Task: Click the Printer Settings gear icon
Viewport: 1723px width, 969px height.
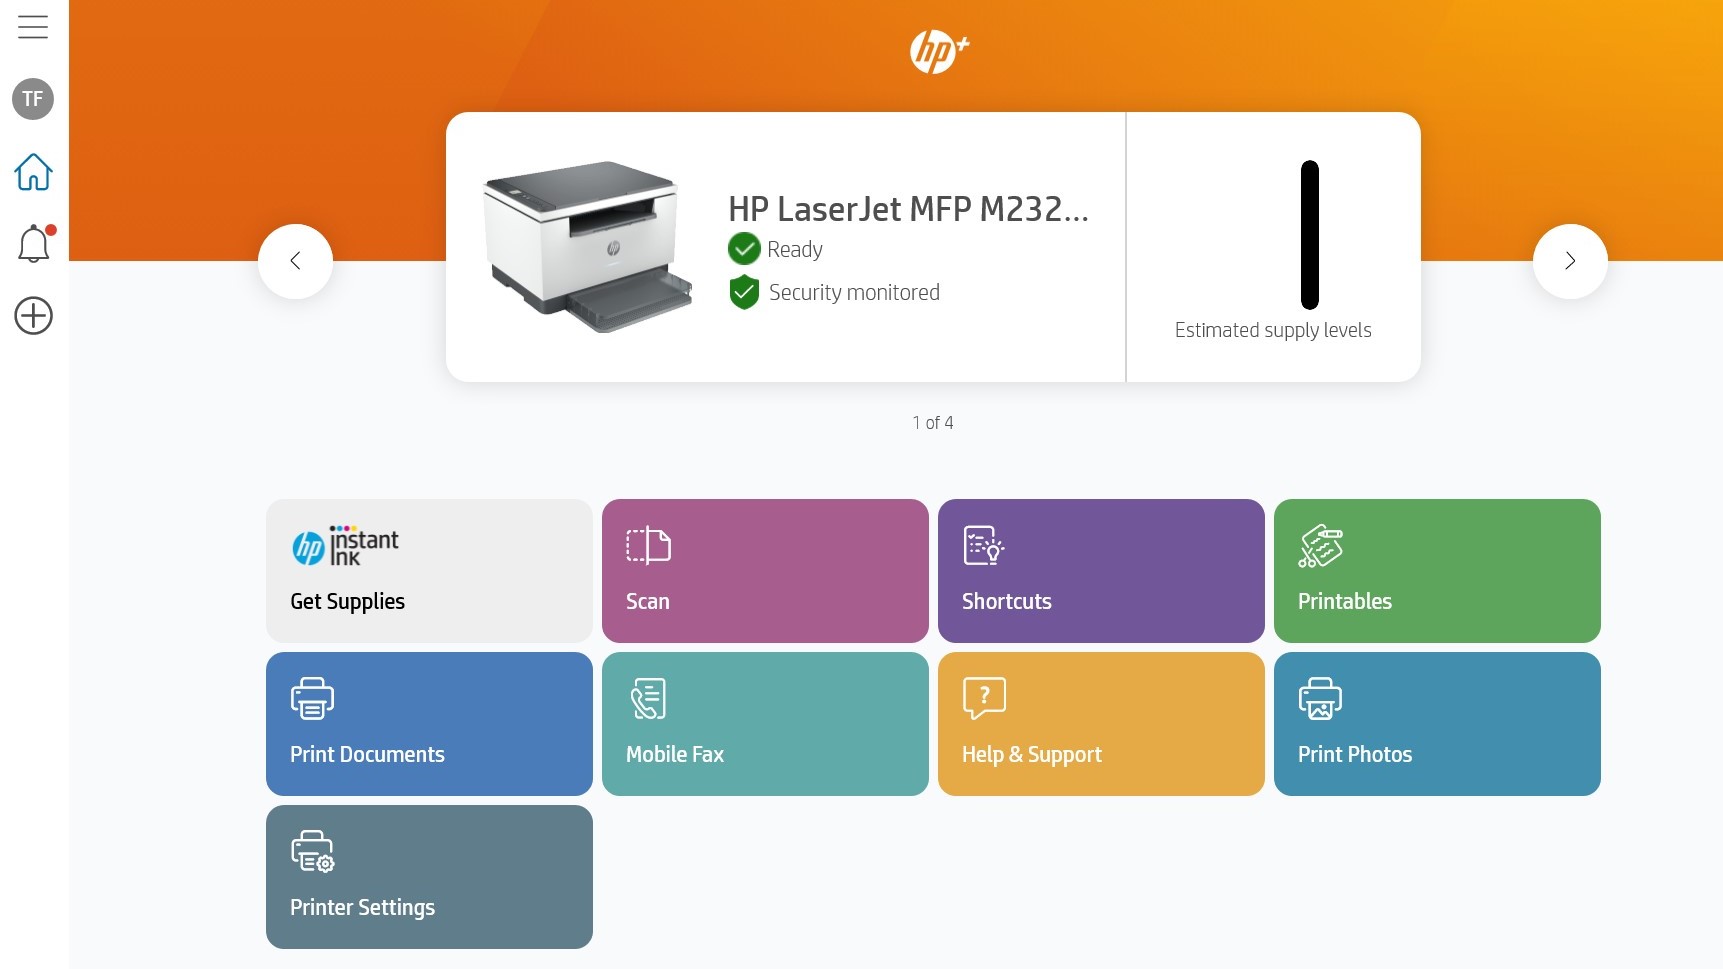Action: pyautogui.click(x=312, y=851)
